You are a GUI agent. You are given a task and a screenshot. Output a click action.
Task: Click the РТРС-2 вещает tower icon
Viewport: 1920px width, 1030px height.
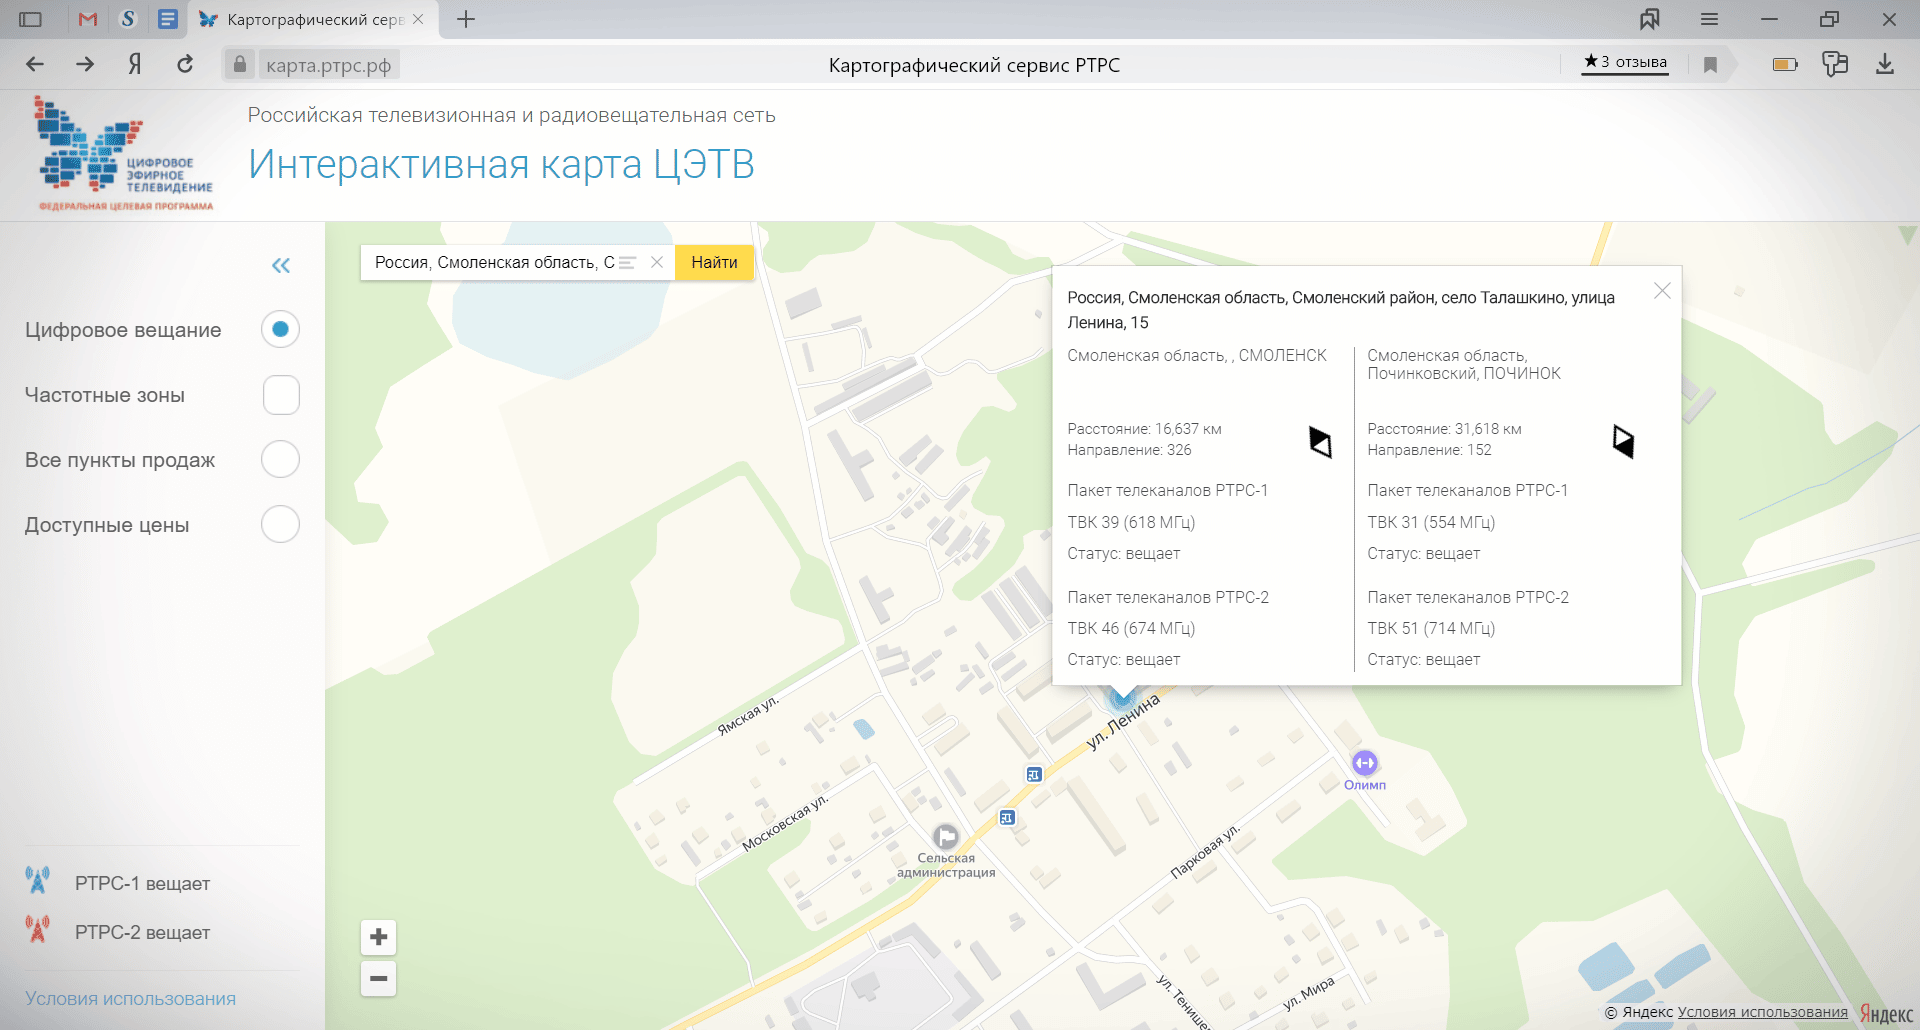click(38, 929)
